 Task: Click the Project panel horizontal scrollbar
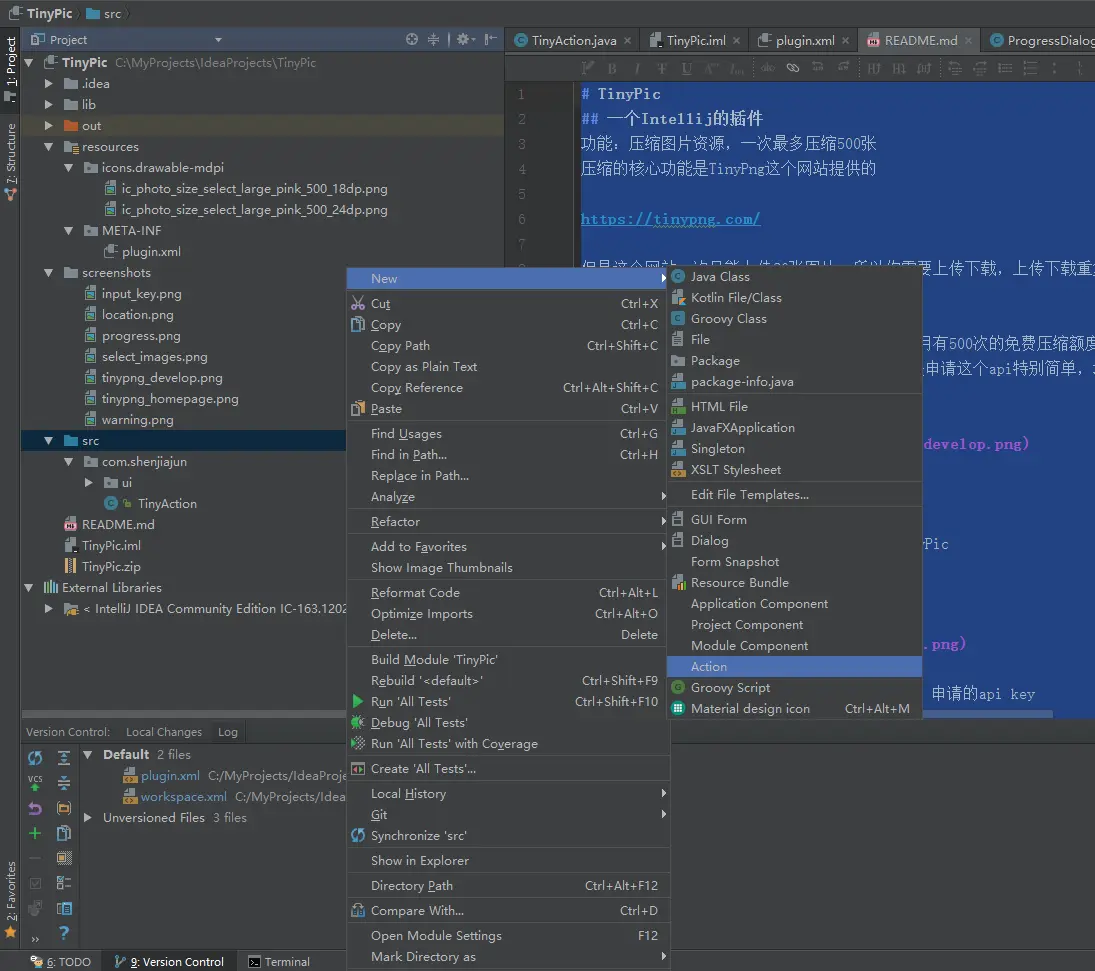coord(184,714)
